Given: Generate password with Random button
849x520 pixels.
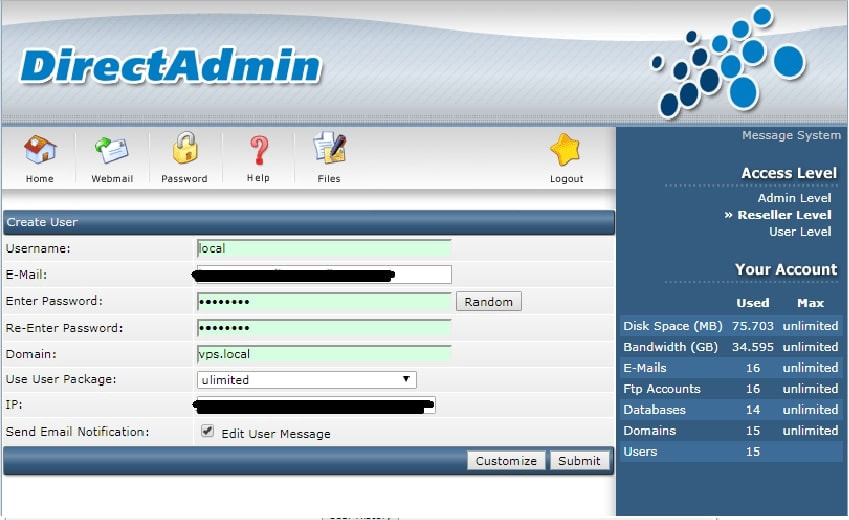Looking at the screenshot, I should point(488,302).
